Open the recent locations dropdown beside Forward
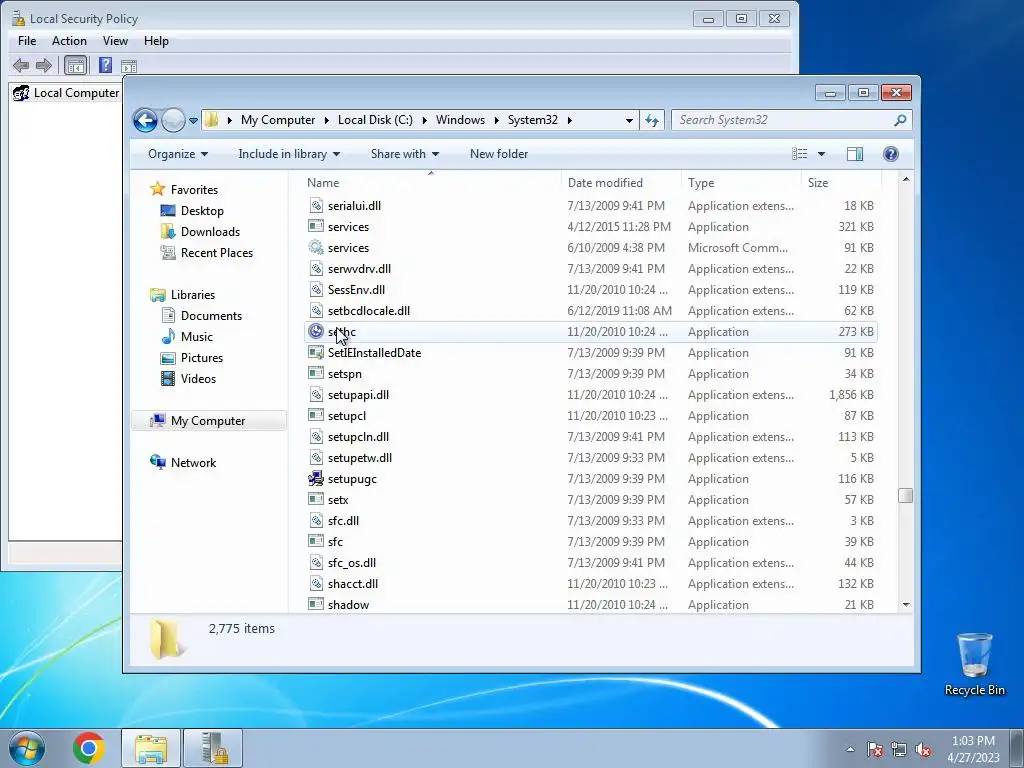 193,121
